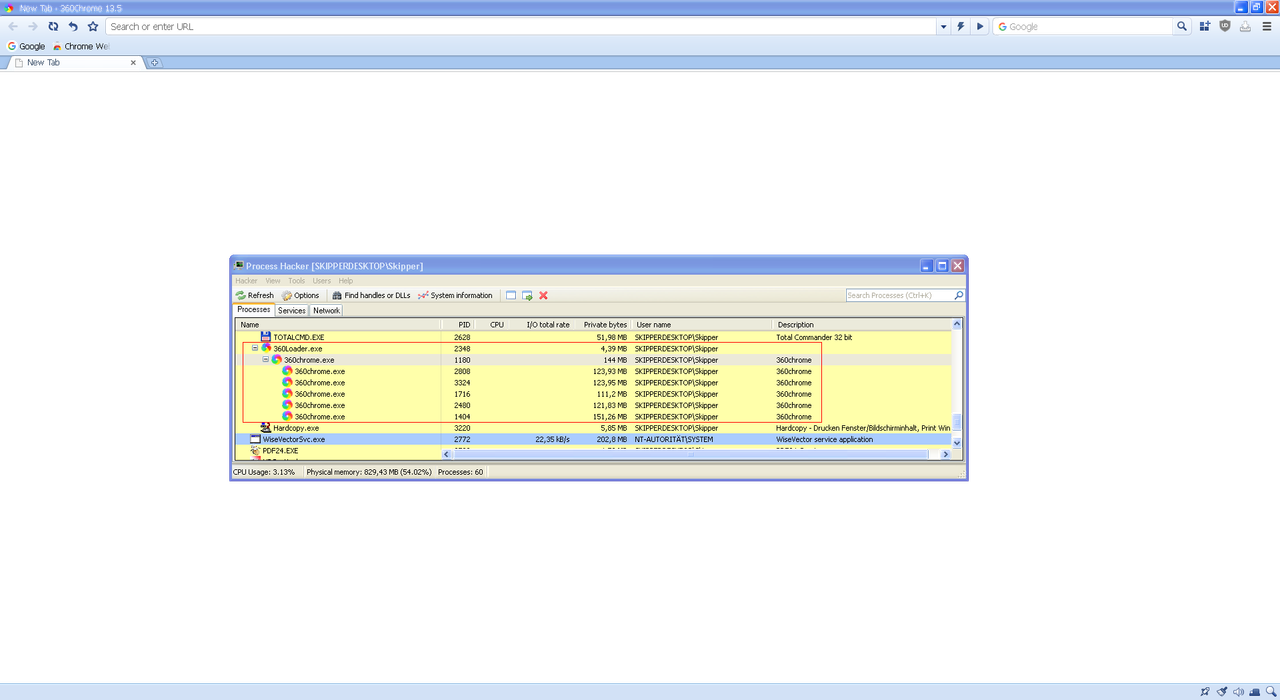The image size is (1280, 700).
Task: Focus the Search Processes field
Action: (x=899, y=296)
